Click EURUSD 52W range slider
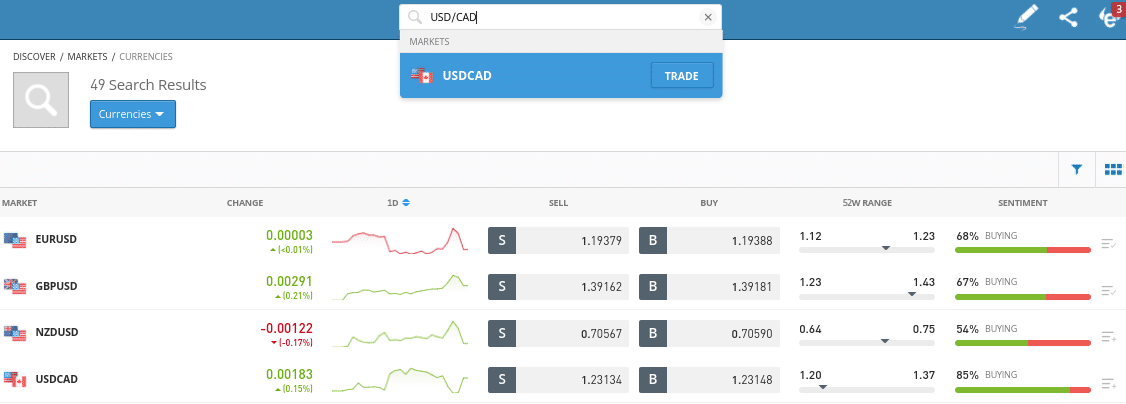Image resolution: width=1126 pixels, height=404 pixels. coord(867,249)
